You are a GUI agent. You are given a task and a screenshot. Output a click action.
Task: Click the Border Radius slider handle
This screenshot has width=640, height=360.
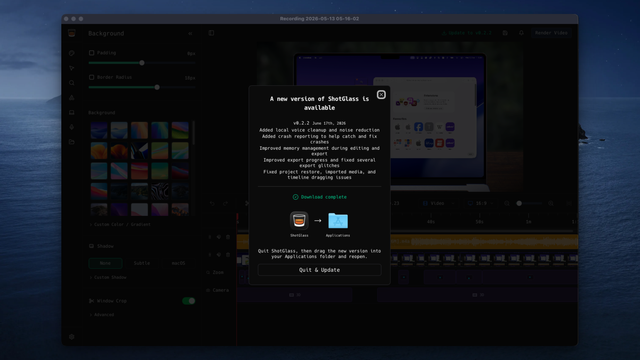(x=157, y=87)
